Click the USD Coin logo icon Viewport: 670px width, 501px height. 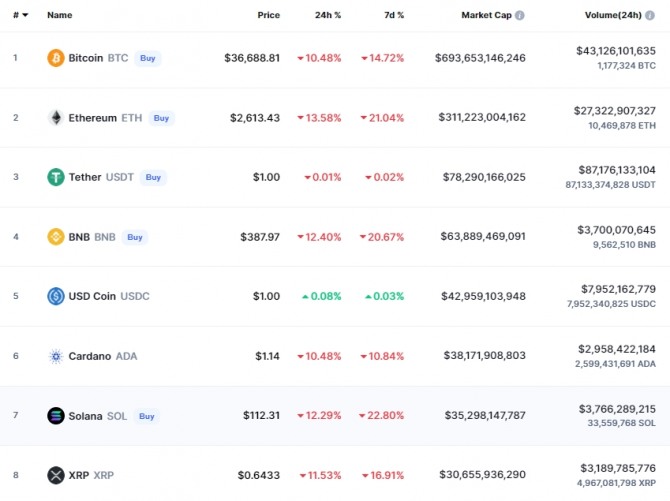[x=56, y=296]
